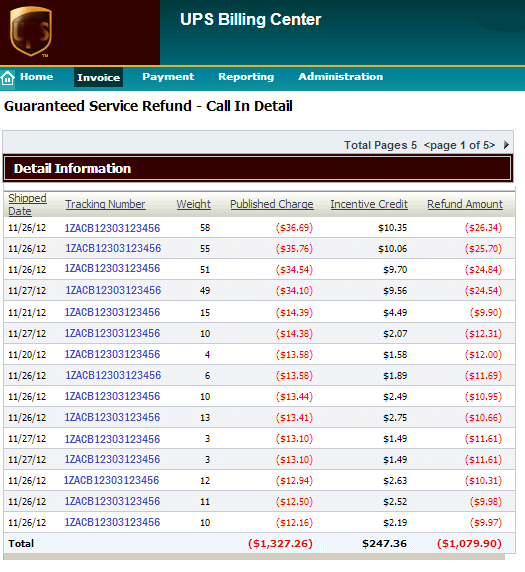Image resolution: width=525 pixels, height=572 pixels.
Task: Open tracking number shipped 11/20/12
Action: [x=112, y=354]
